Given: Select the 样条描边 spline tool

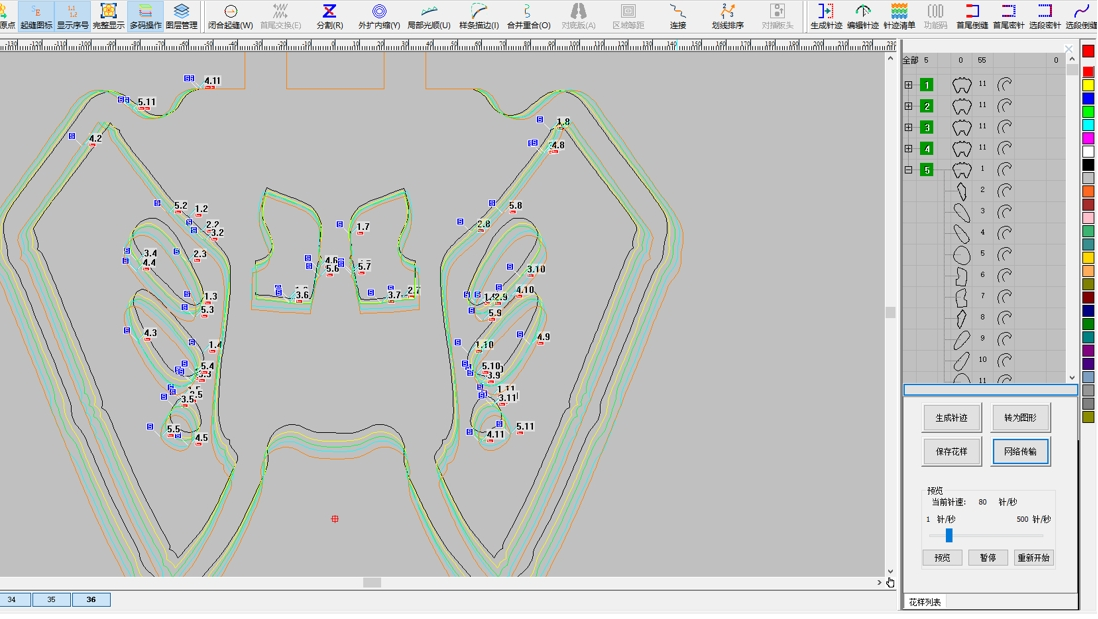Looking at the screenshot, I should pos(479,16).
